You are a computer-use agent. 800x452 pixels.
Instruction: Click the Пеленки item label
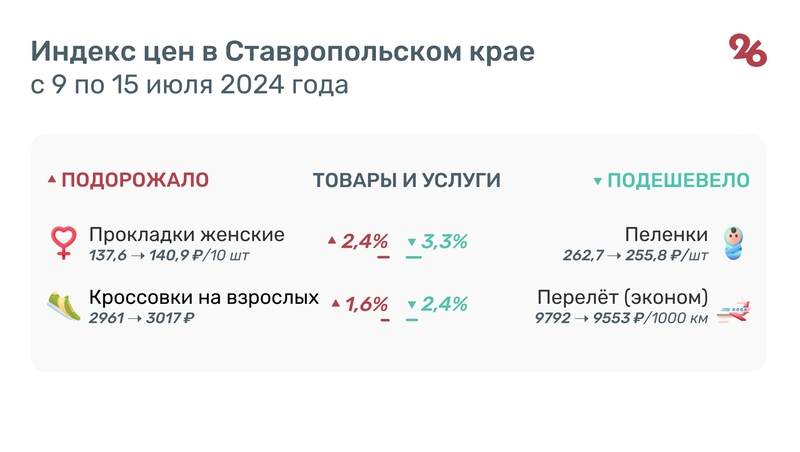pyautogui.click(x=666, y=235)
